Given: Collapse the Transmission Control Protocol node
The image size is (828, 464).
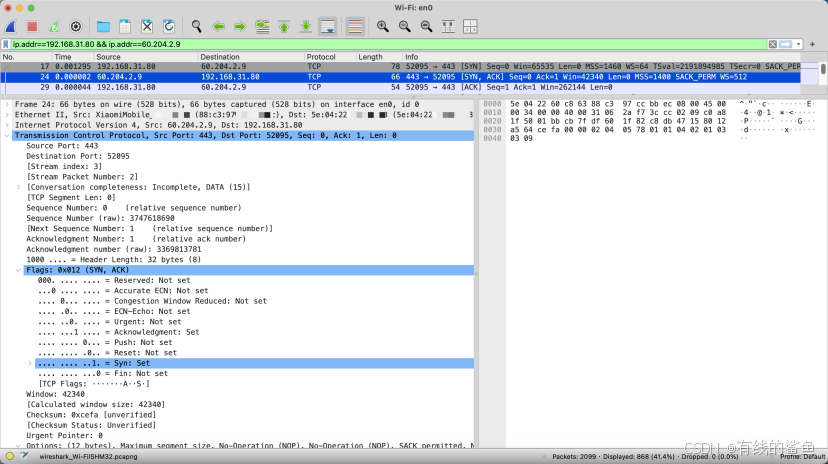Looking at the screenshot, I should point(7,136).
